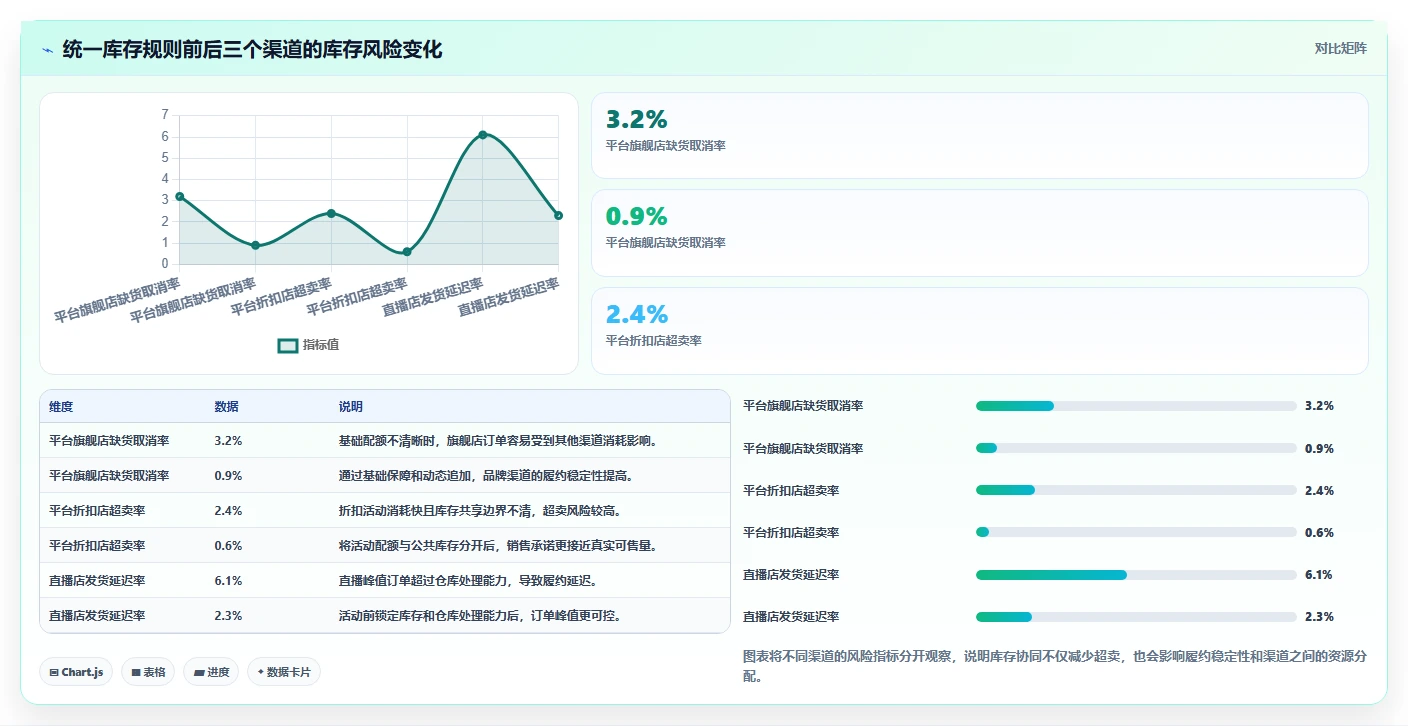Click the 0.6% cell in the table
1408x726 pixels.
(228, 545)
